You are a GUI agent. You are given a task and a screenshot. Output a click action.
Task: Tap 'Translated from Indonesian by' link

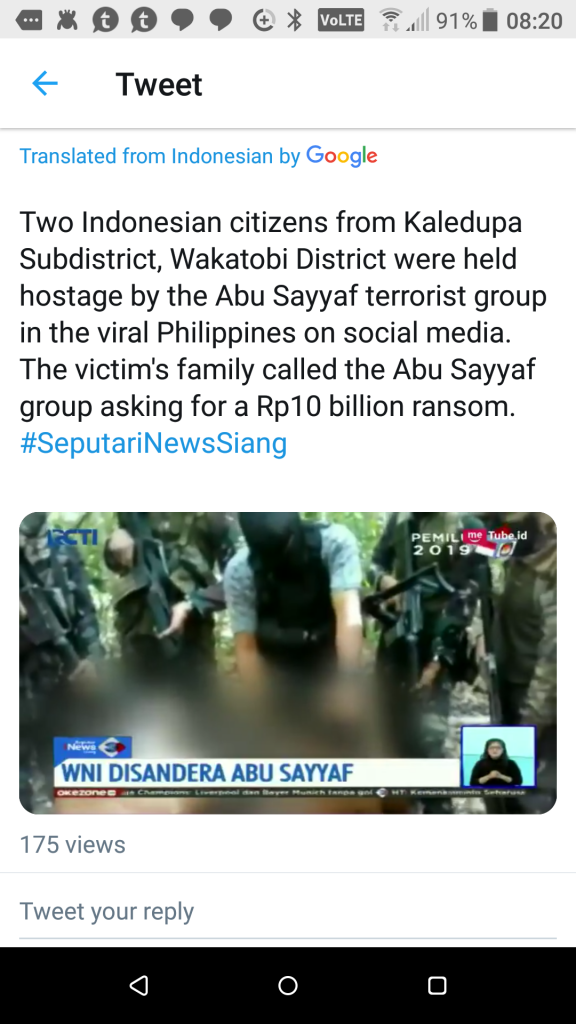click(160, 156)
